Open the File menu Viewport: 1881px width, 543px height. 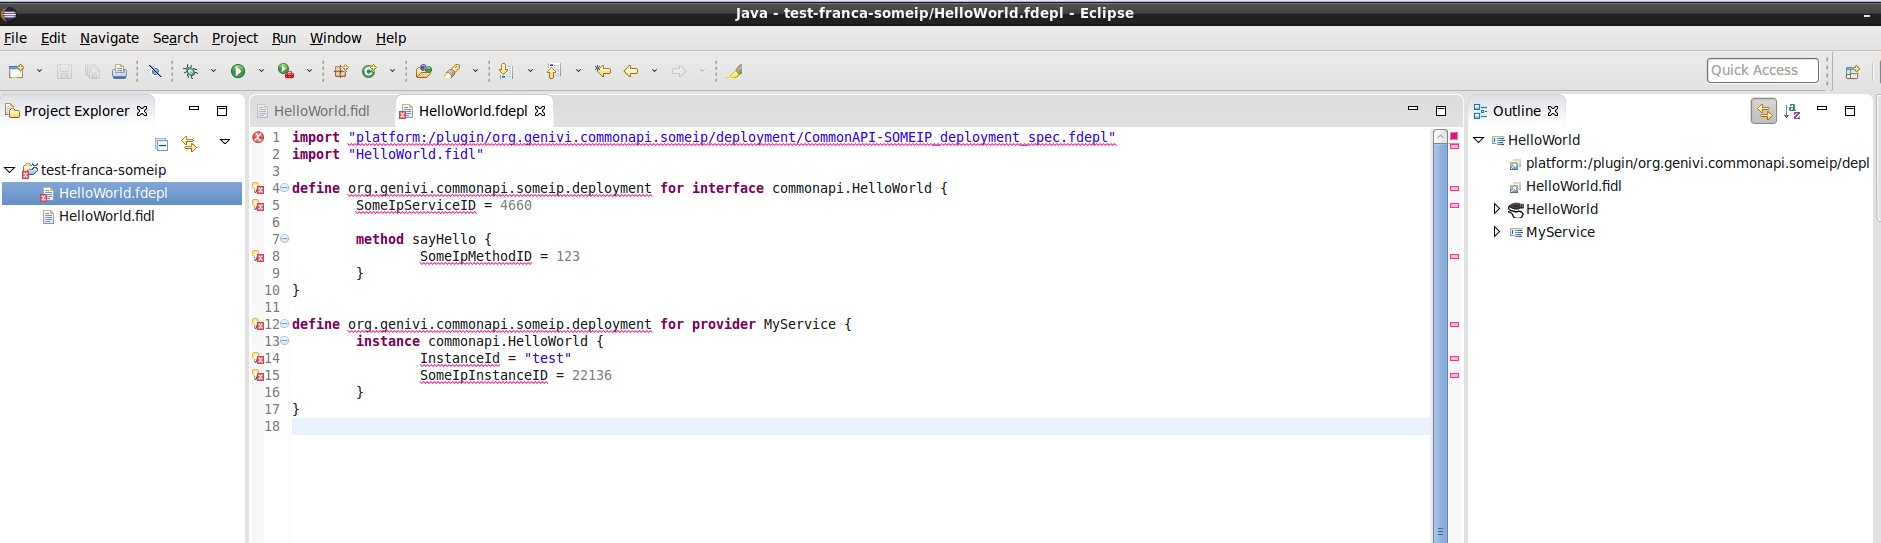coord(16,38)
